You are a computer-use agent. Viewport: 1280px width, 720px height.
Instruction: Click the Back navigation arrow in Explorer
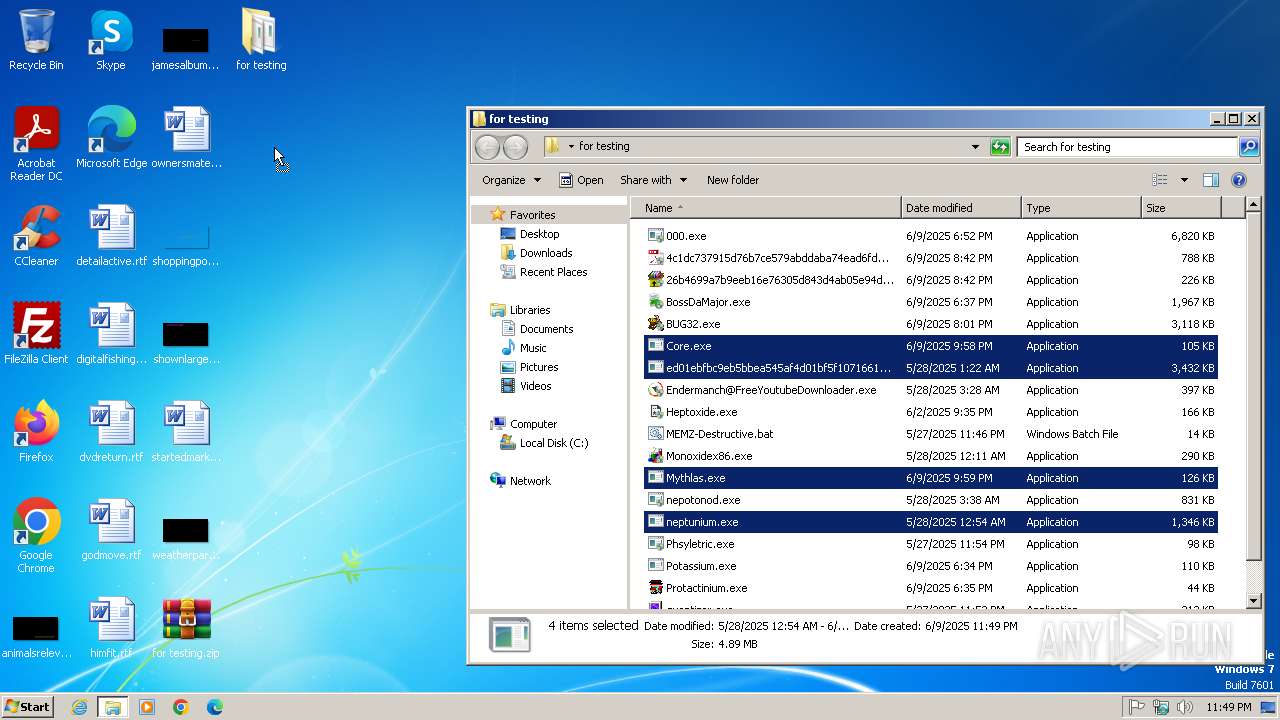[487, 147]
